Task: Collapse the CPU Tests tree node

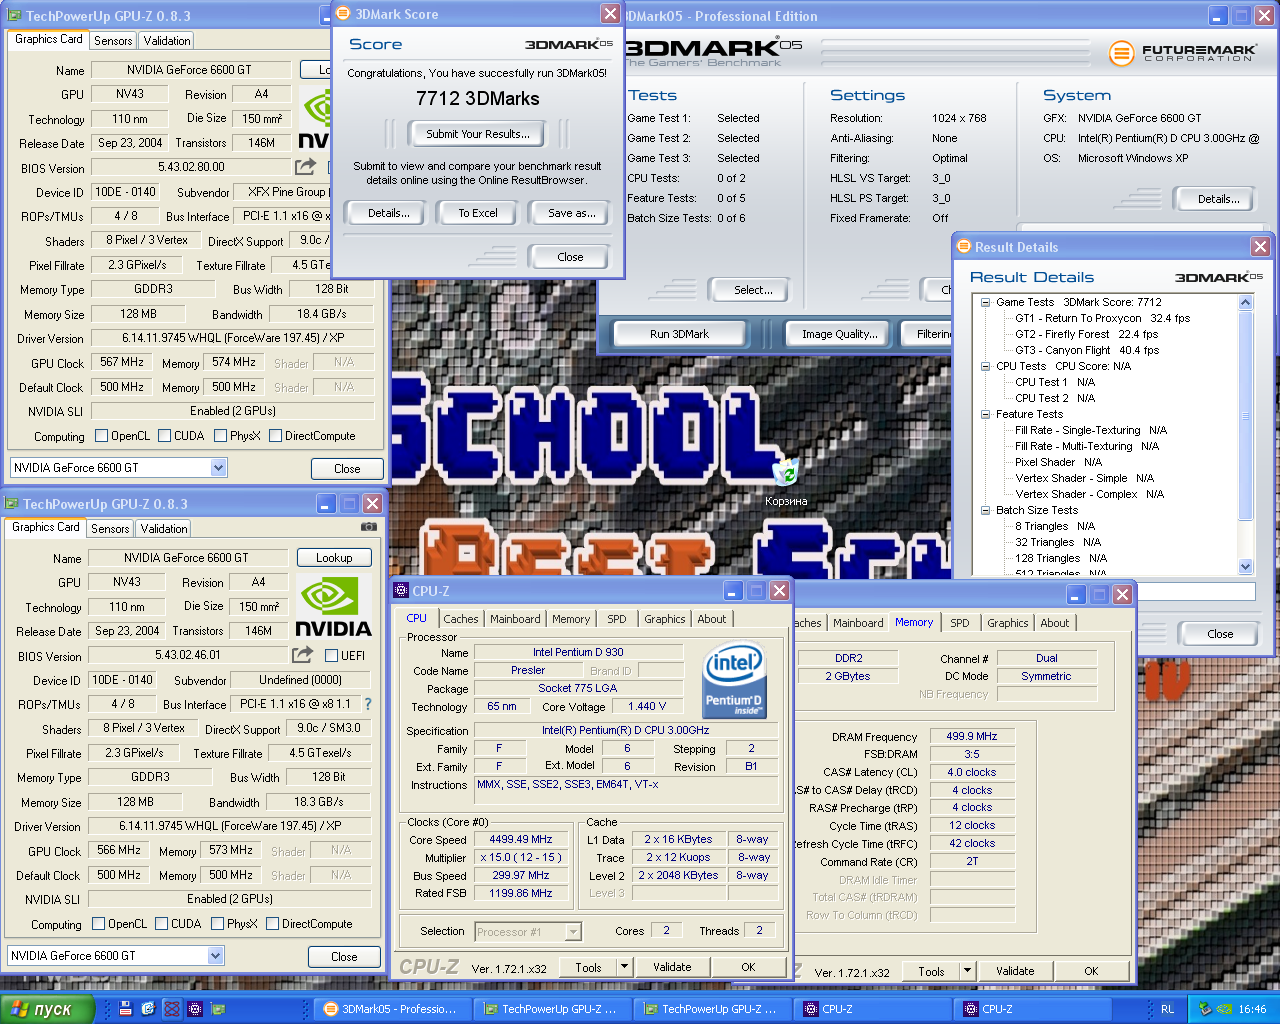Action: point(985,366)
